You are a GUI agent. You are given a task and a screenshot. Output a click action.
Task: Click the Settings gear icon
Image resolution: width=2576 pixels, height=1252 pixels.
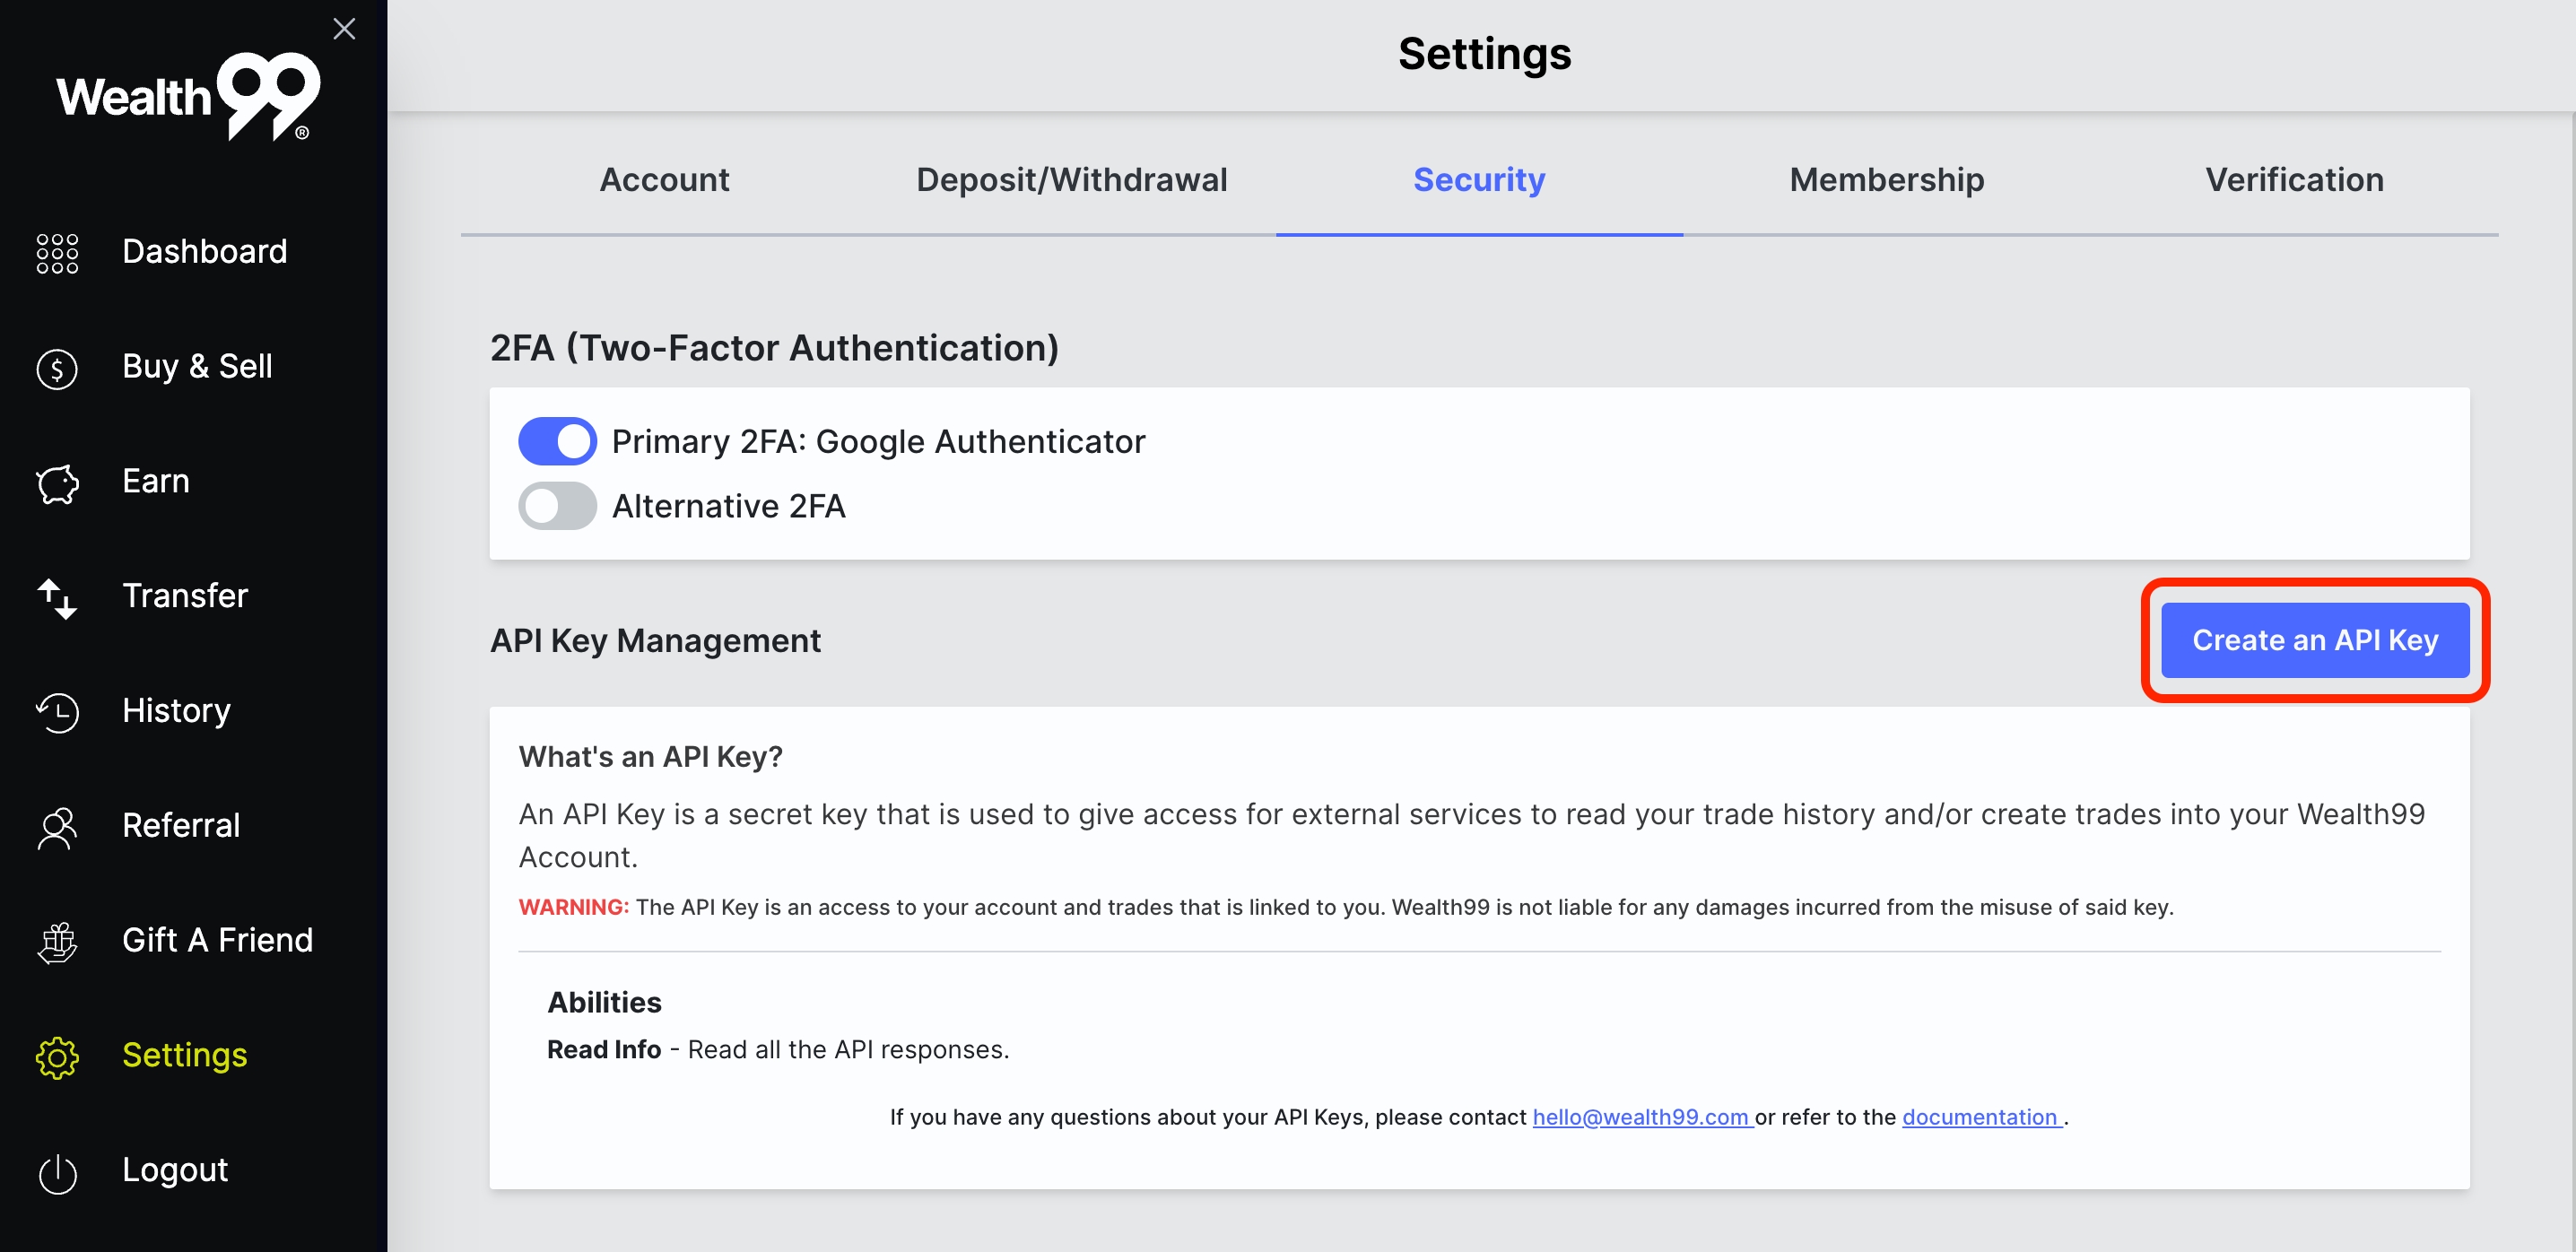pyautogui.click(x=57, y=1057)
